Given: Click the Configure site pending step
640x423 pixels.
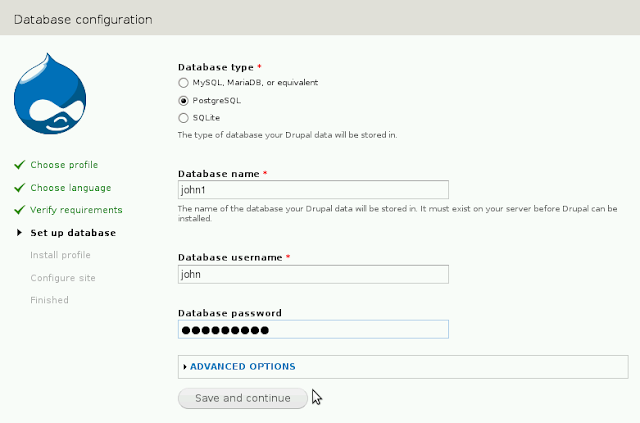Looking at the screenshot, I should pos(63,278).
